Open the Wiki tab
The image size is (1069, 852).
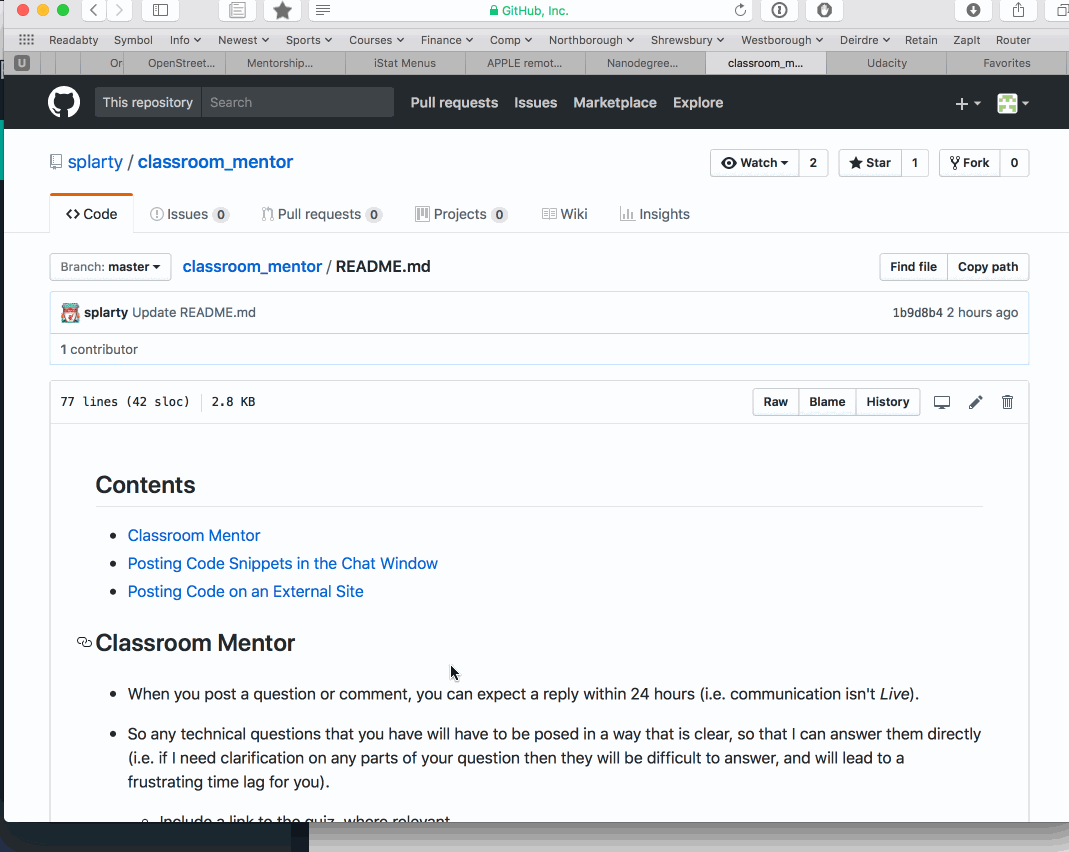564,214
